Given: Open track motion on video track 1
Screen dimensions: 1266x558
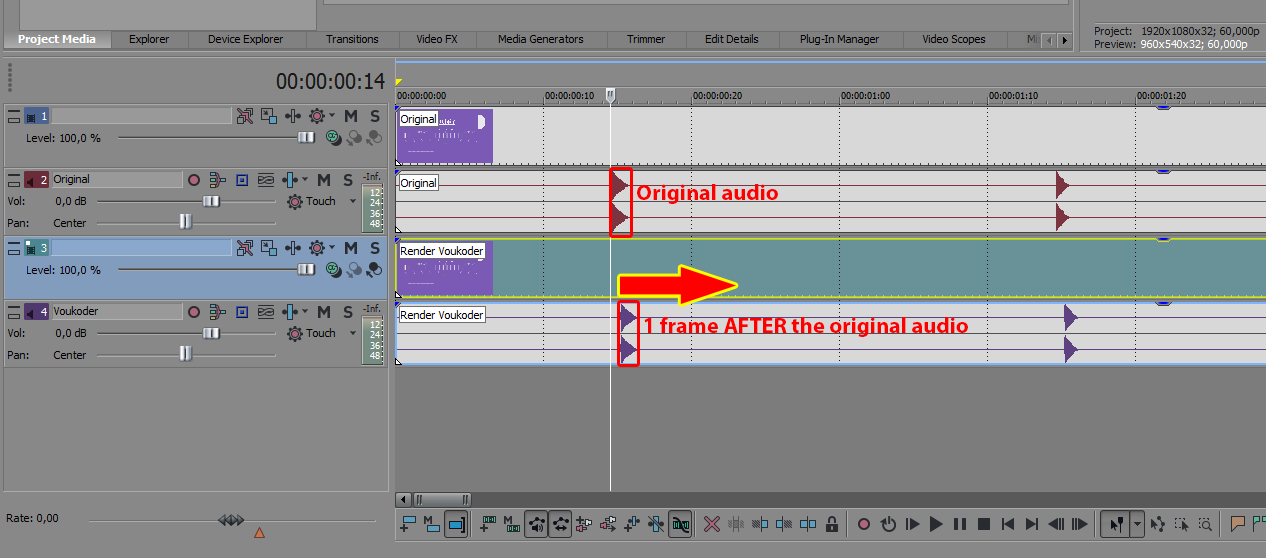Looking at the screenshot, I should coord(245,116).
